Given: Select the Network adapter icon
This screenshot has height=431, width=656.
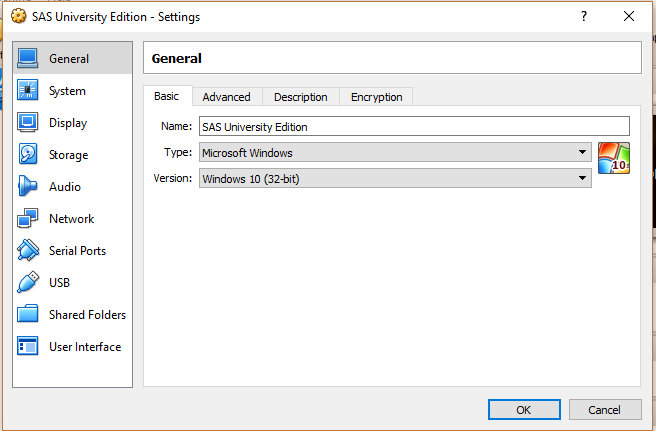Looking at the screenshot, I should coord(28,219).
